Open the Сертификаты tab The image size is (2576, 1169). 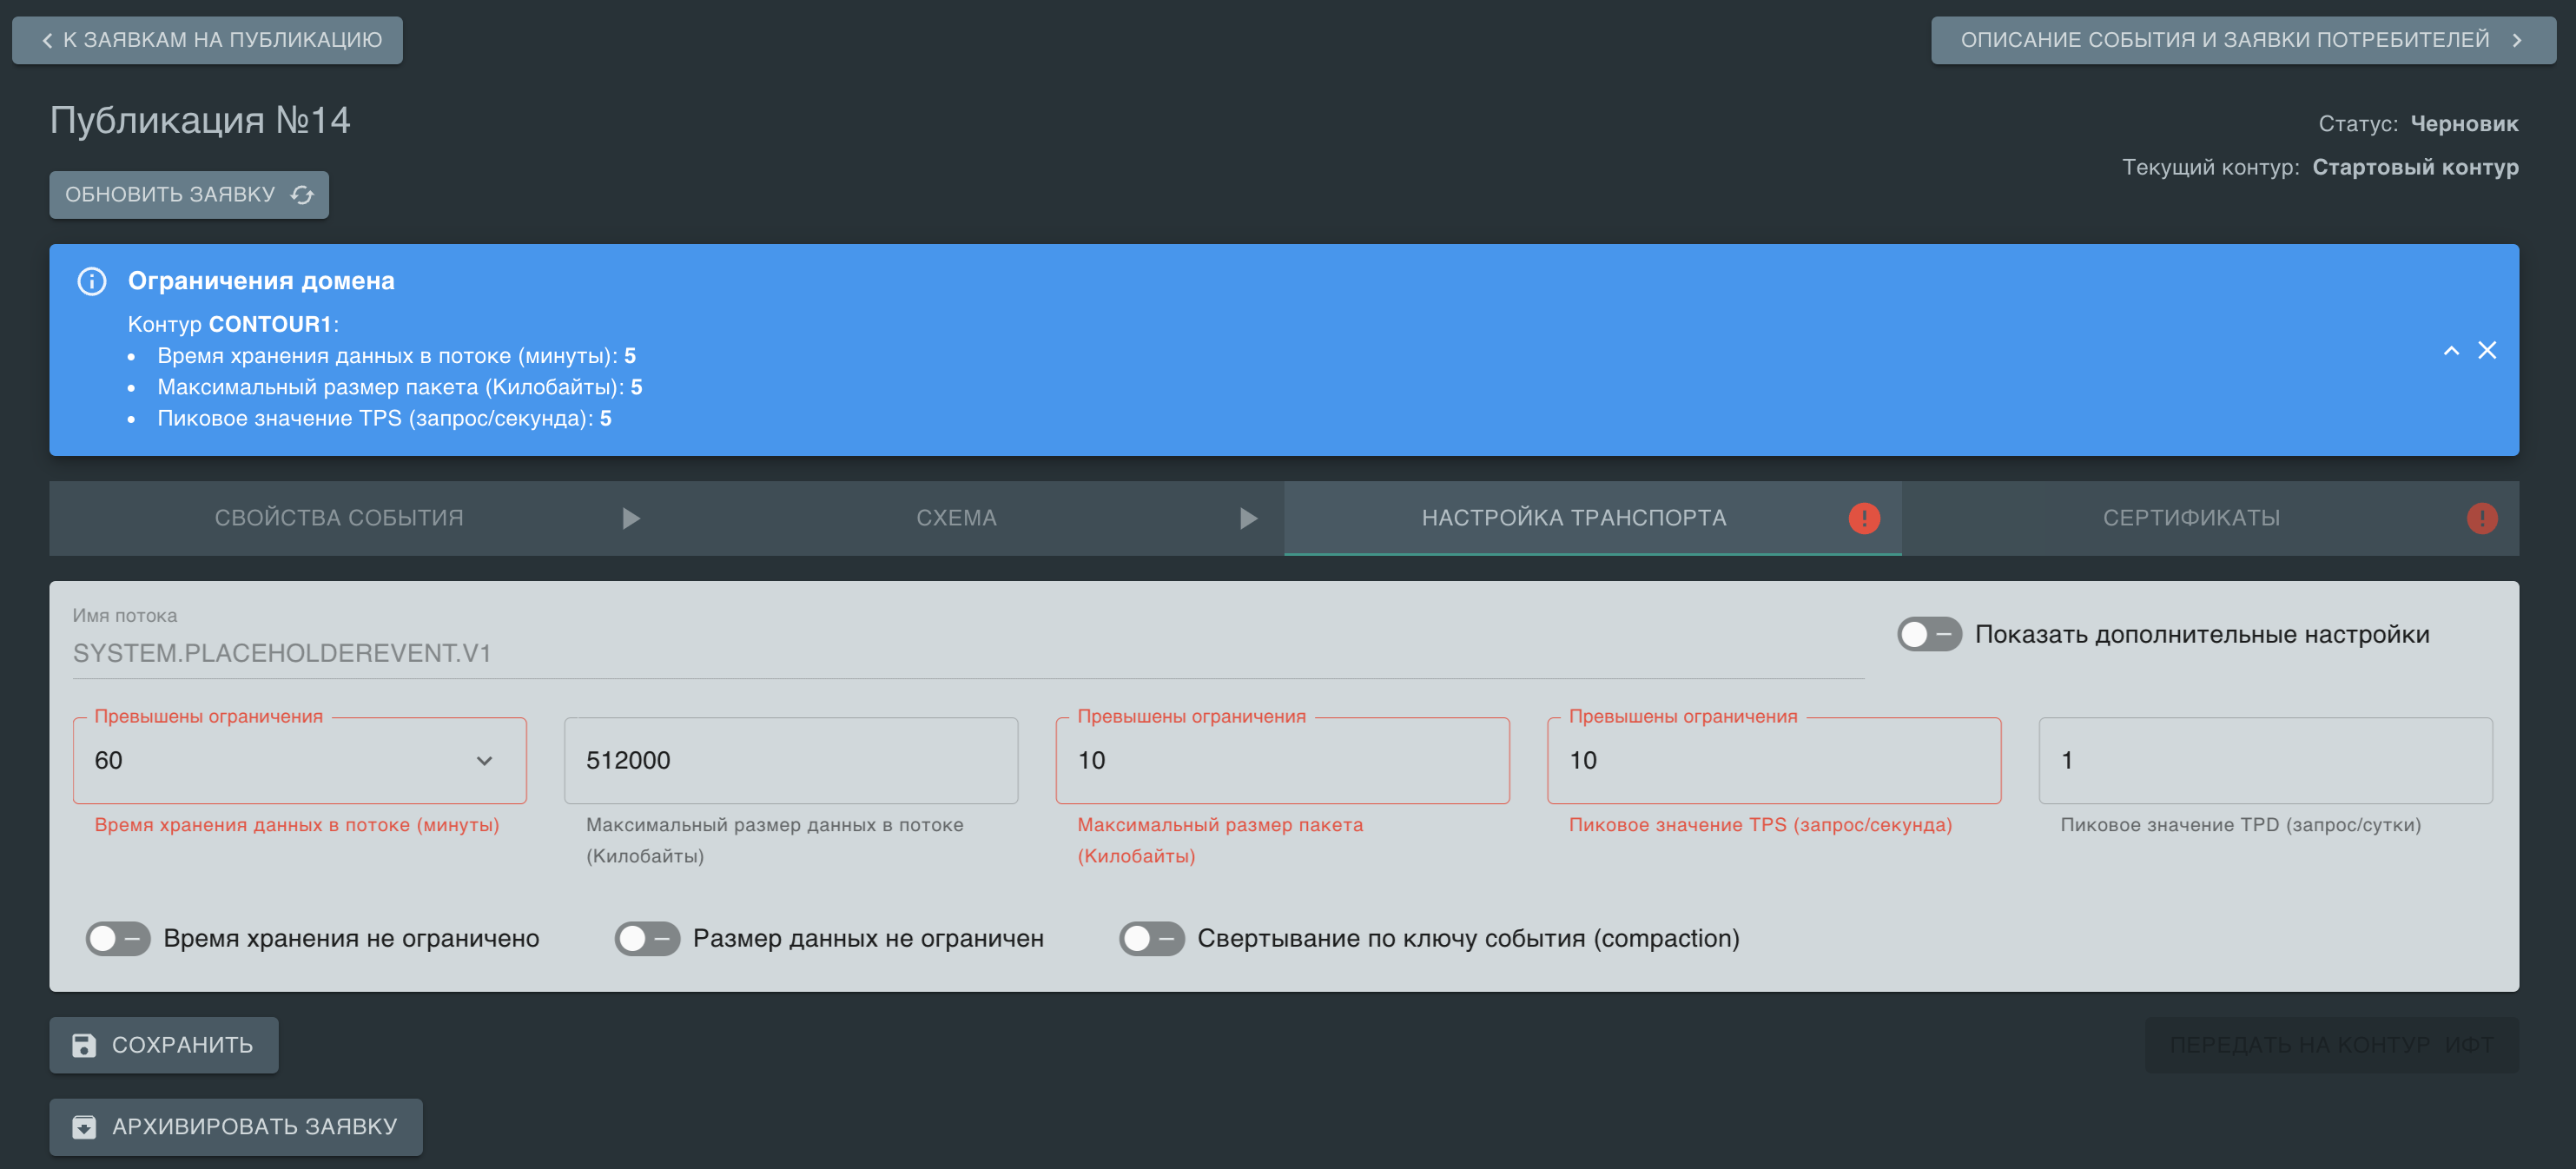2190,518
